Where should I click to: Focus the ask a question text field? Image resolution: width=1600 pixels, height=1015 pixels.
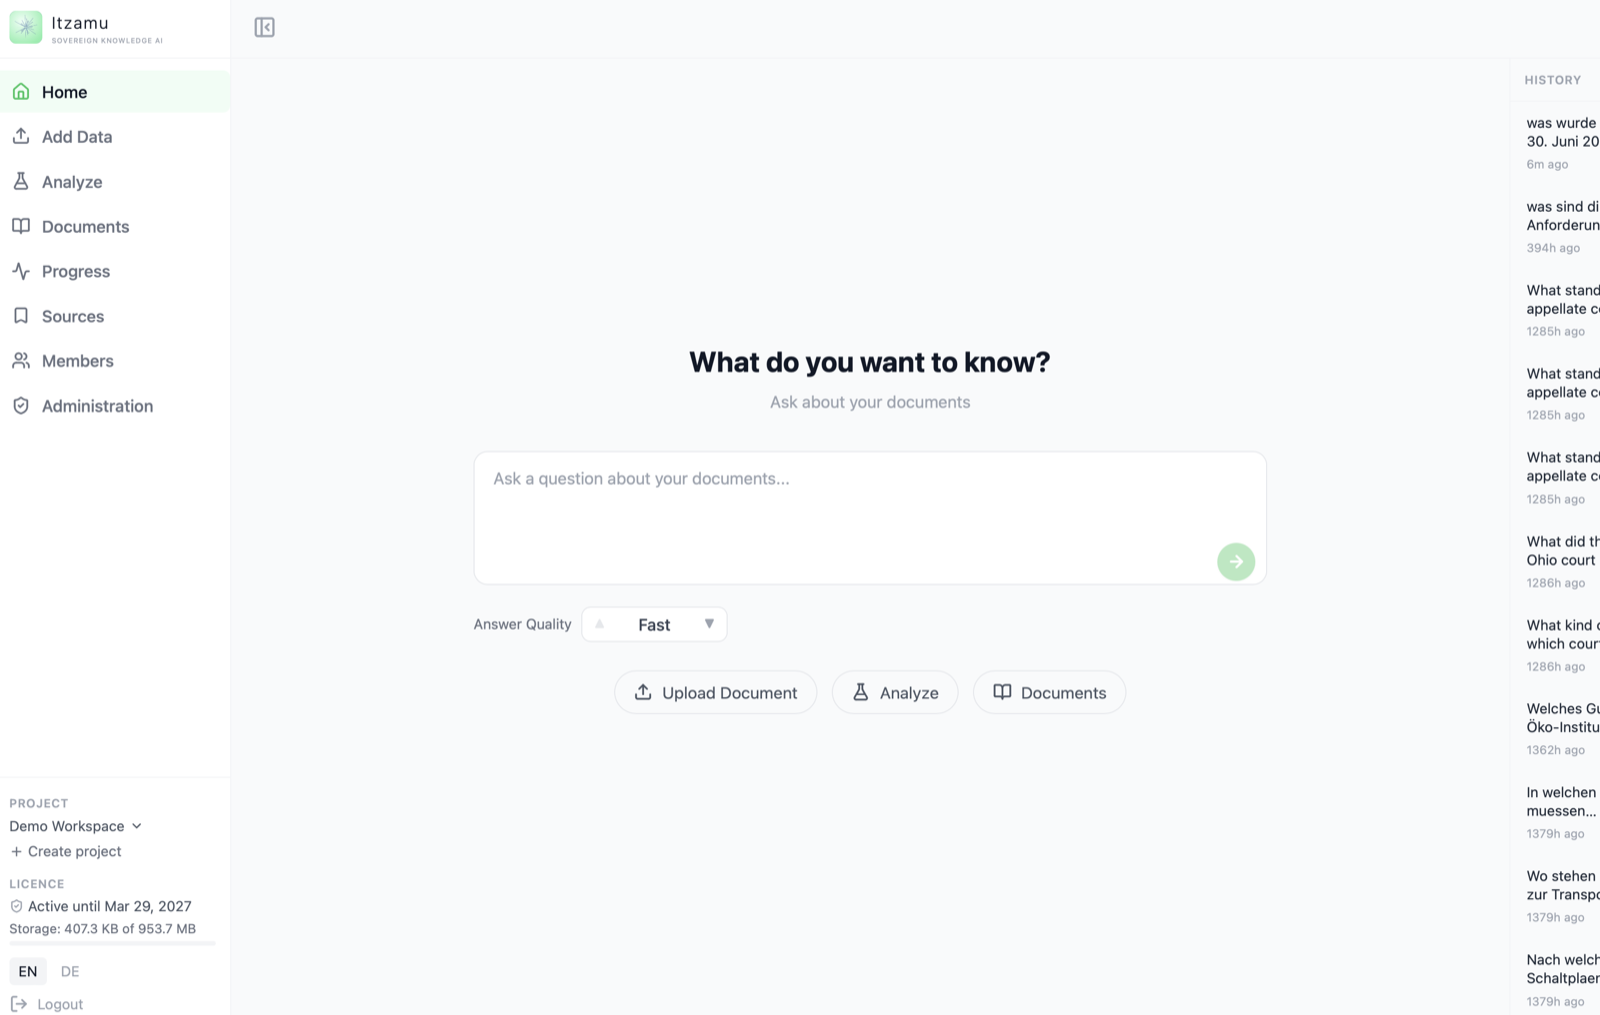click(870, 518)
